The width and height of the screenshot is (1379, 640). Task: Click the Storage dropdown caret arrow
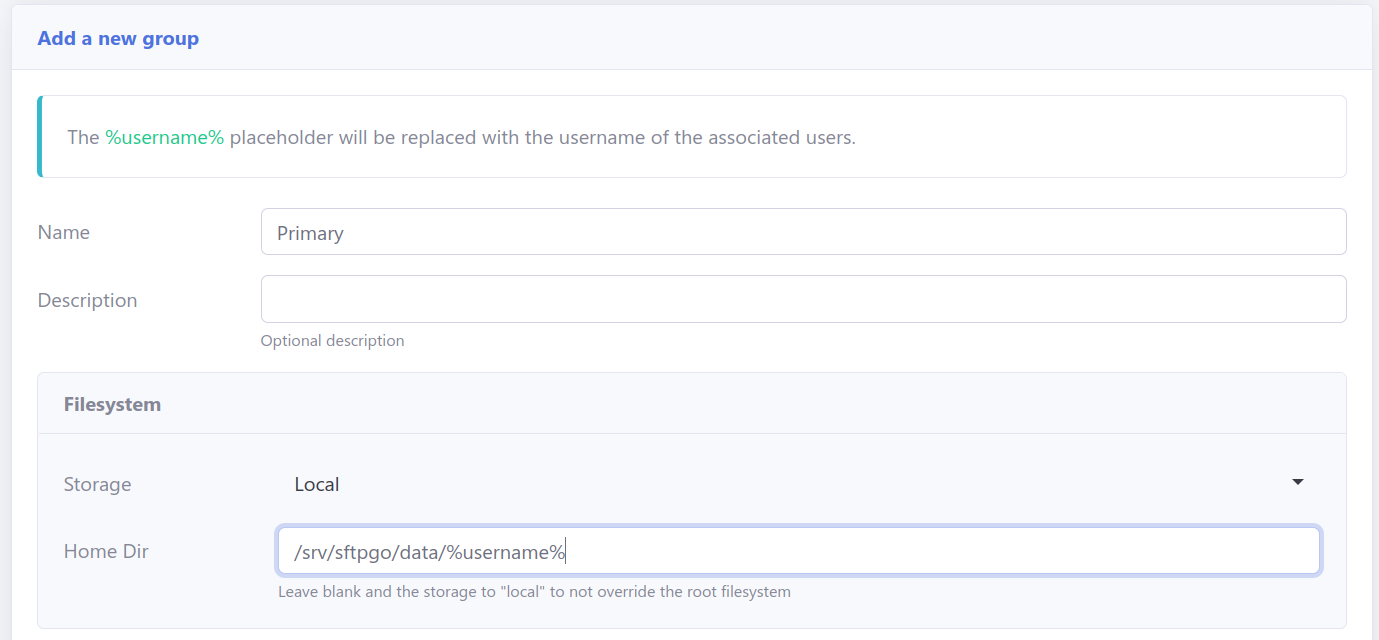1298,483
